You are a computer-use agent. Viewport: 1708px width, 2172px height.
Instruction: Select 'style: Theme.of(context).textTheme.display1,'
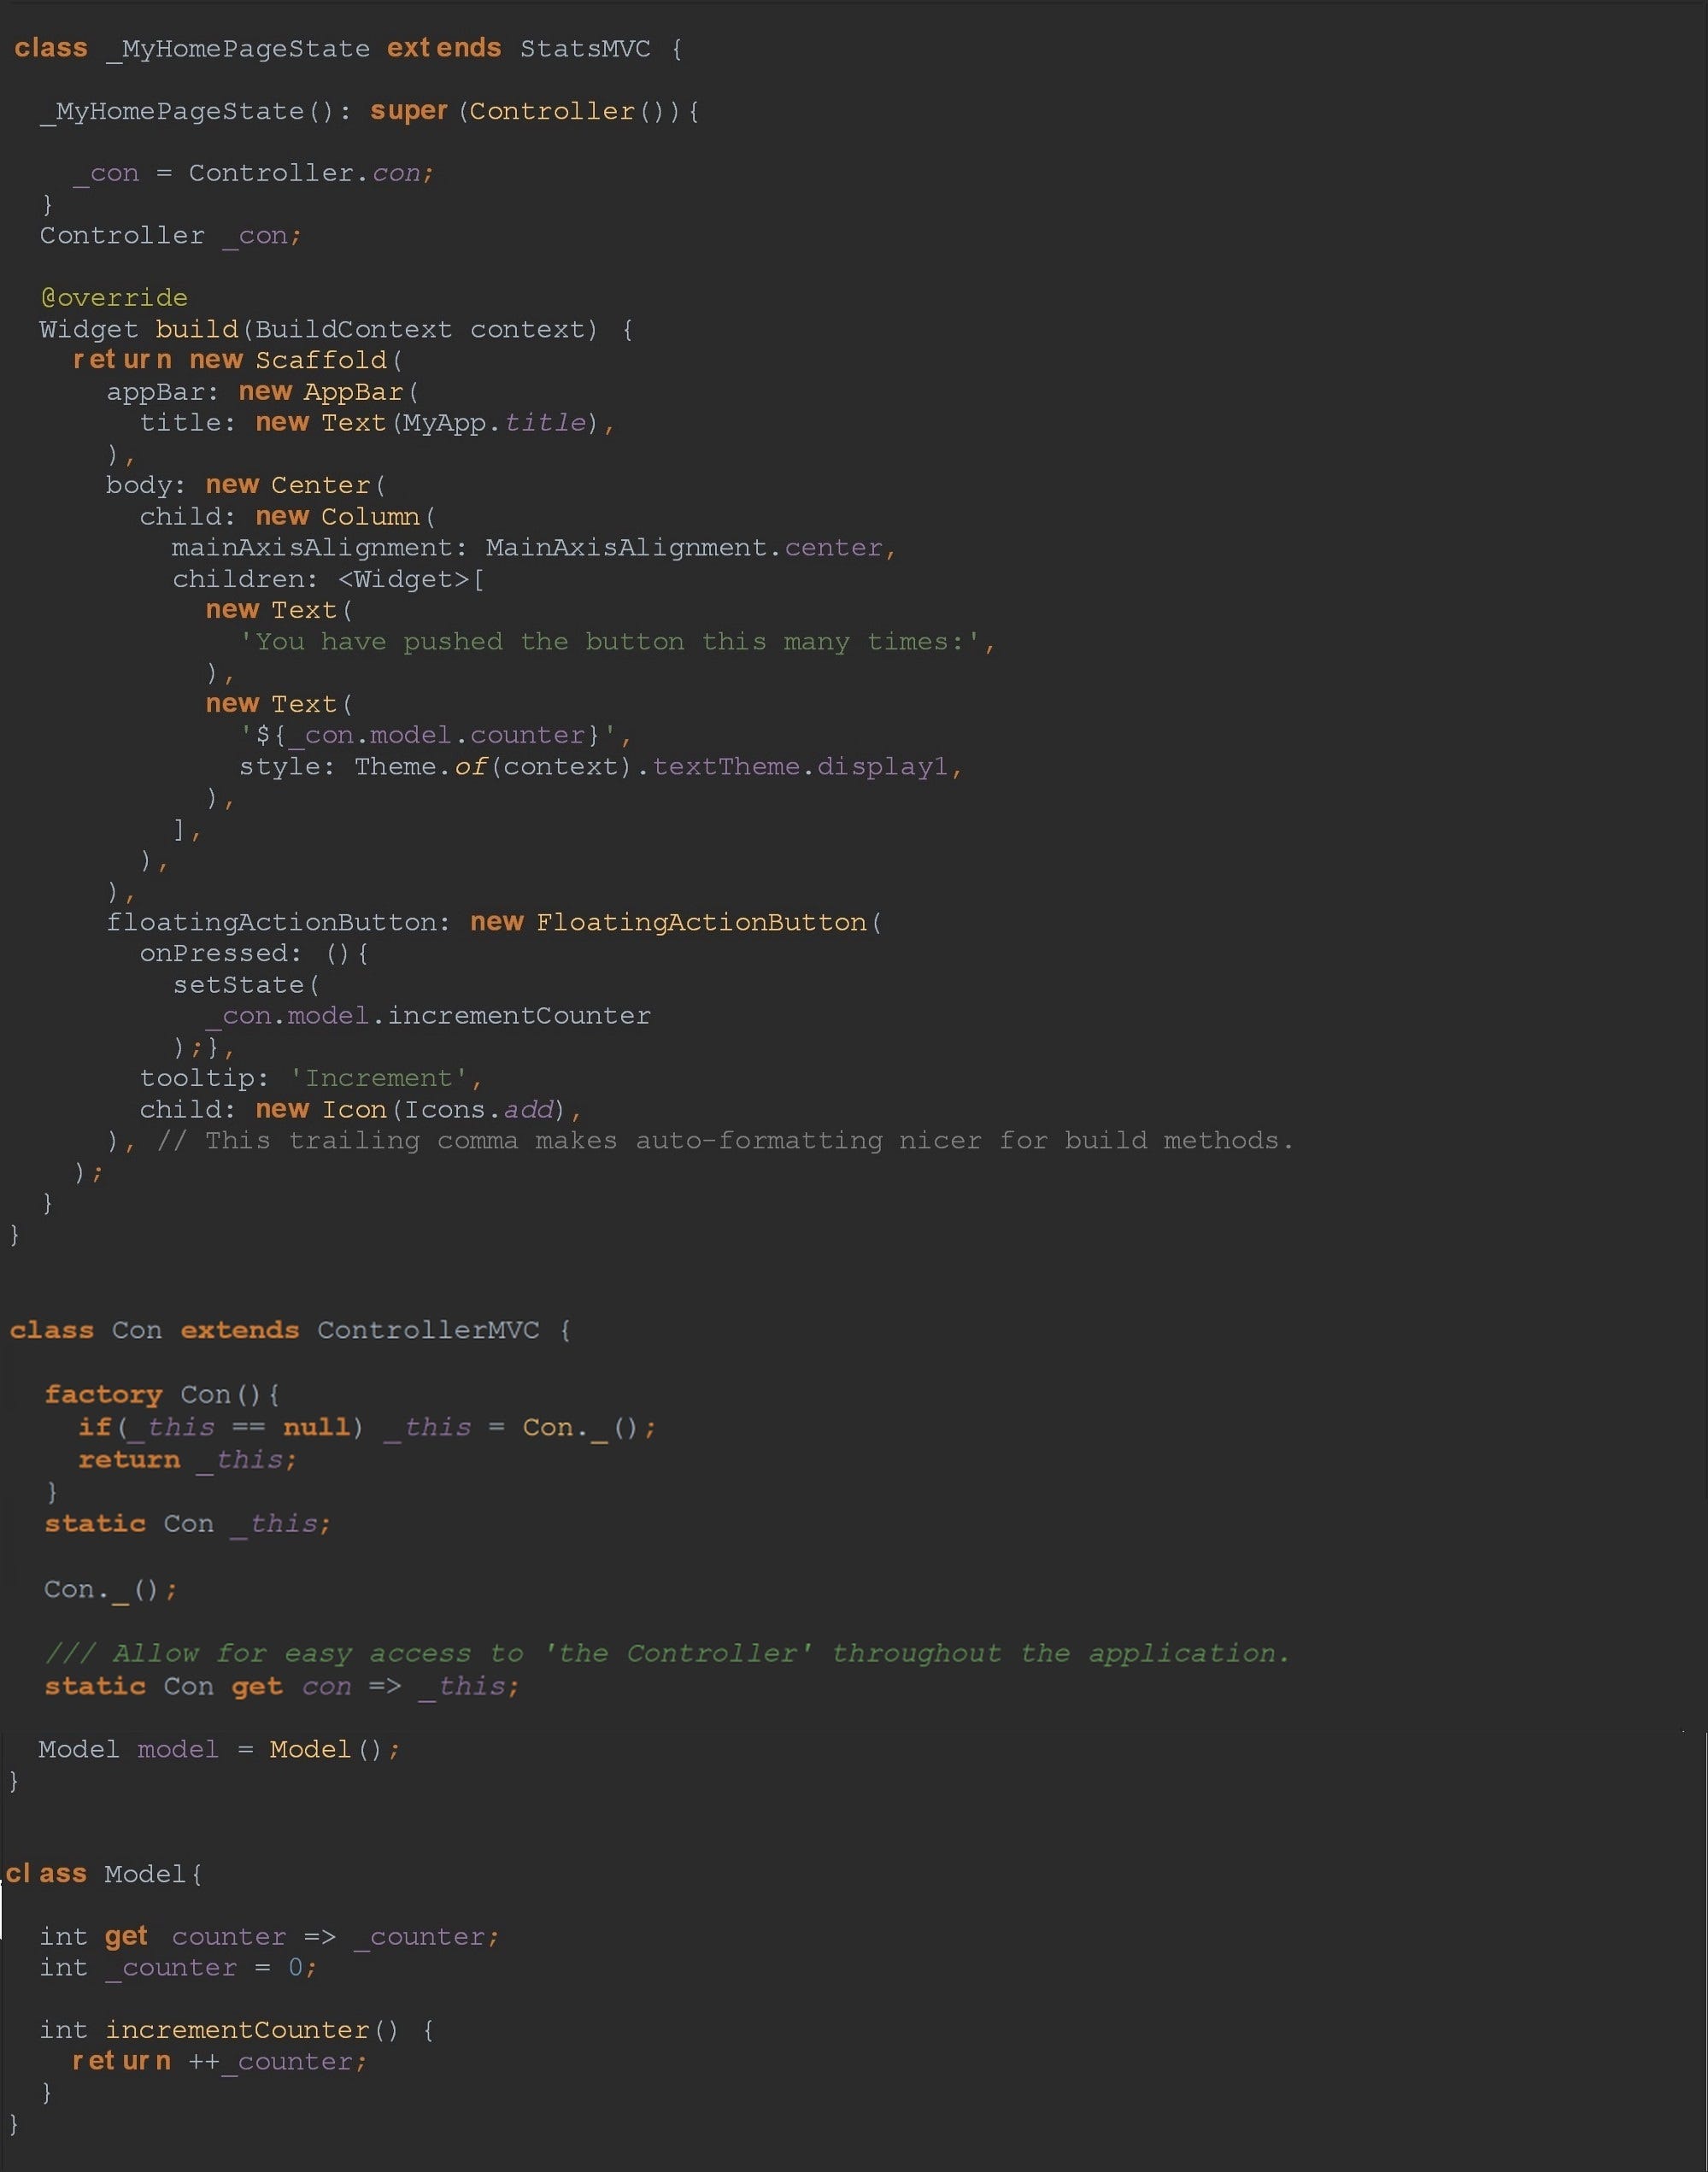tap(600, 767)
